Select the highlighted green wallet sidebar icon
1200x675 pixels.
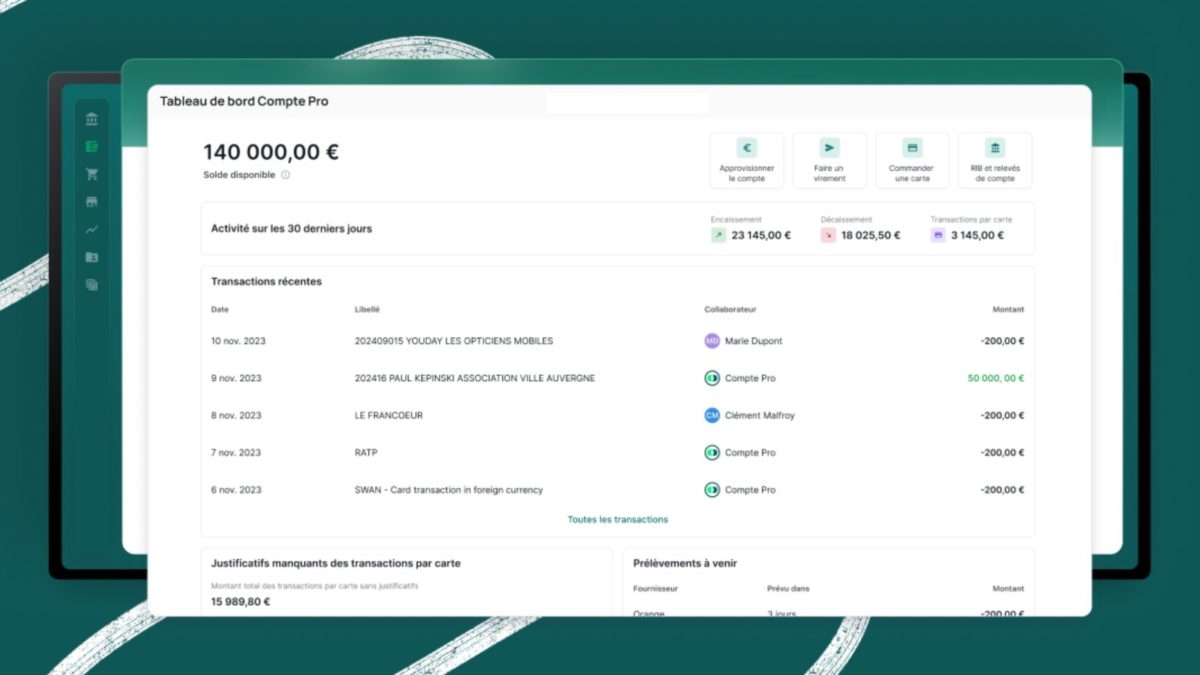(x=92, y=147)
